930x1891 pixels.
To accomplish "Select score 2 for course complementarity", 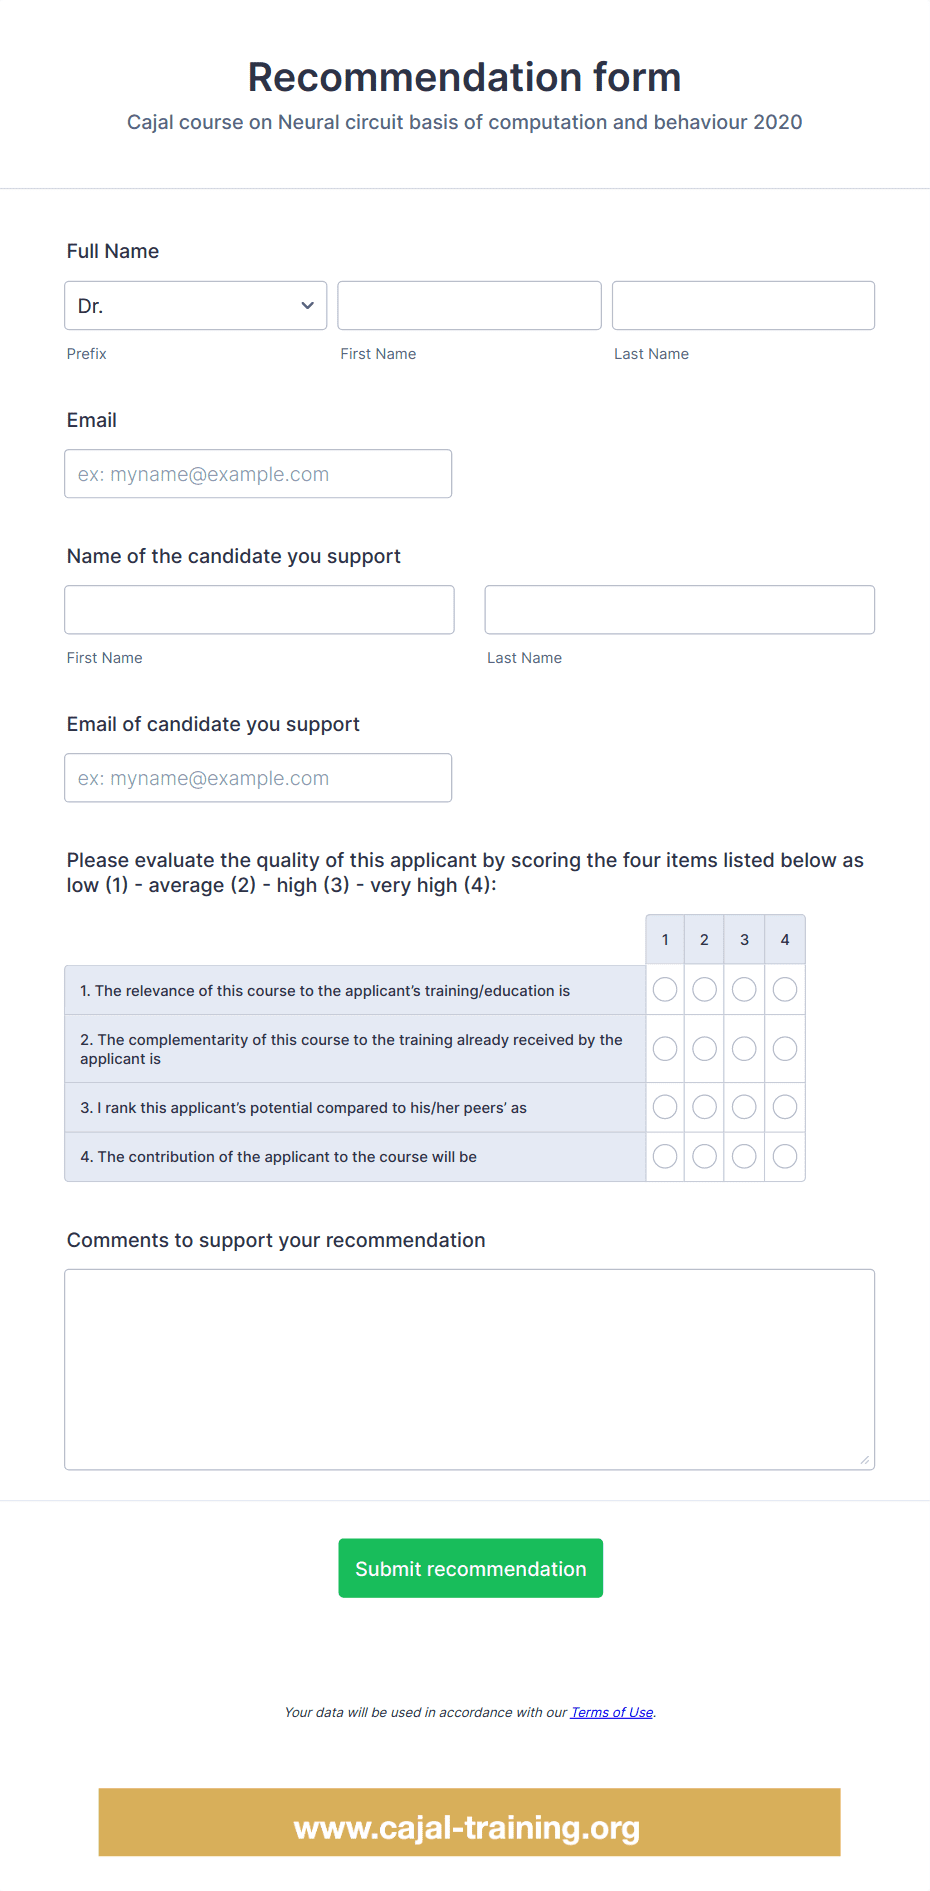I will tap(704, 1048).
